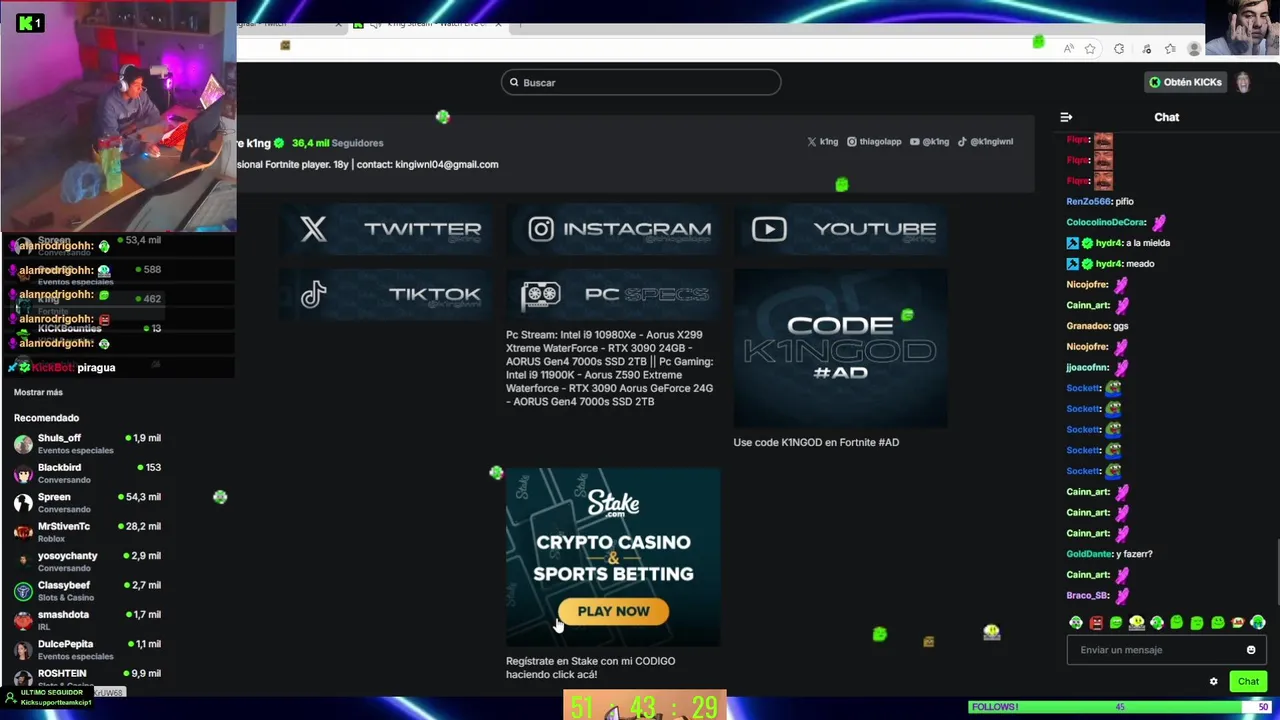The height and width of the screenshot is (720, 1280).
Task: Open the YOUTUBE panel banner
Action: coord(841,229)
